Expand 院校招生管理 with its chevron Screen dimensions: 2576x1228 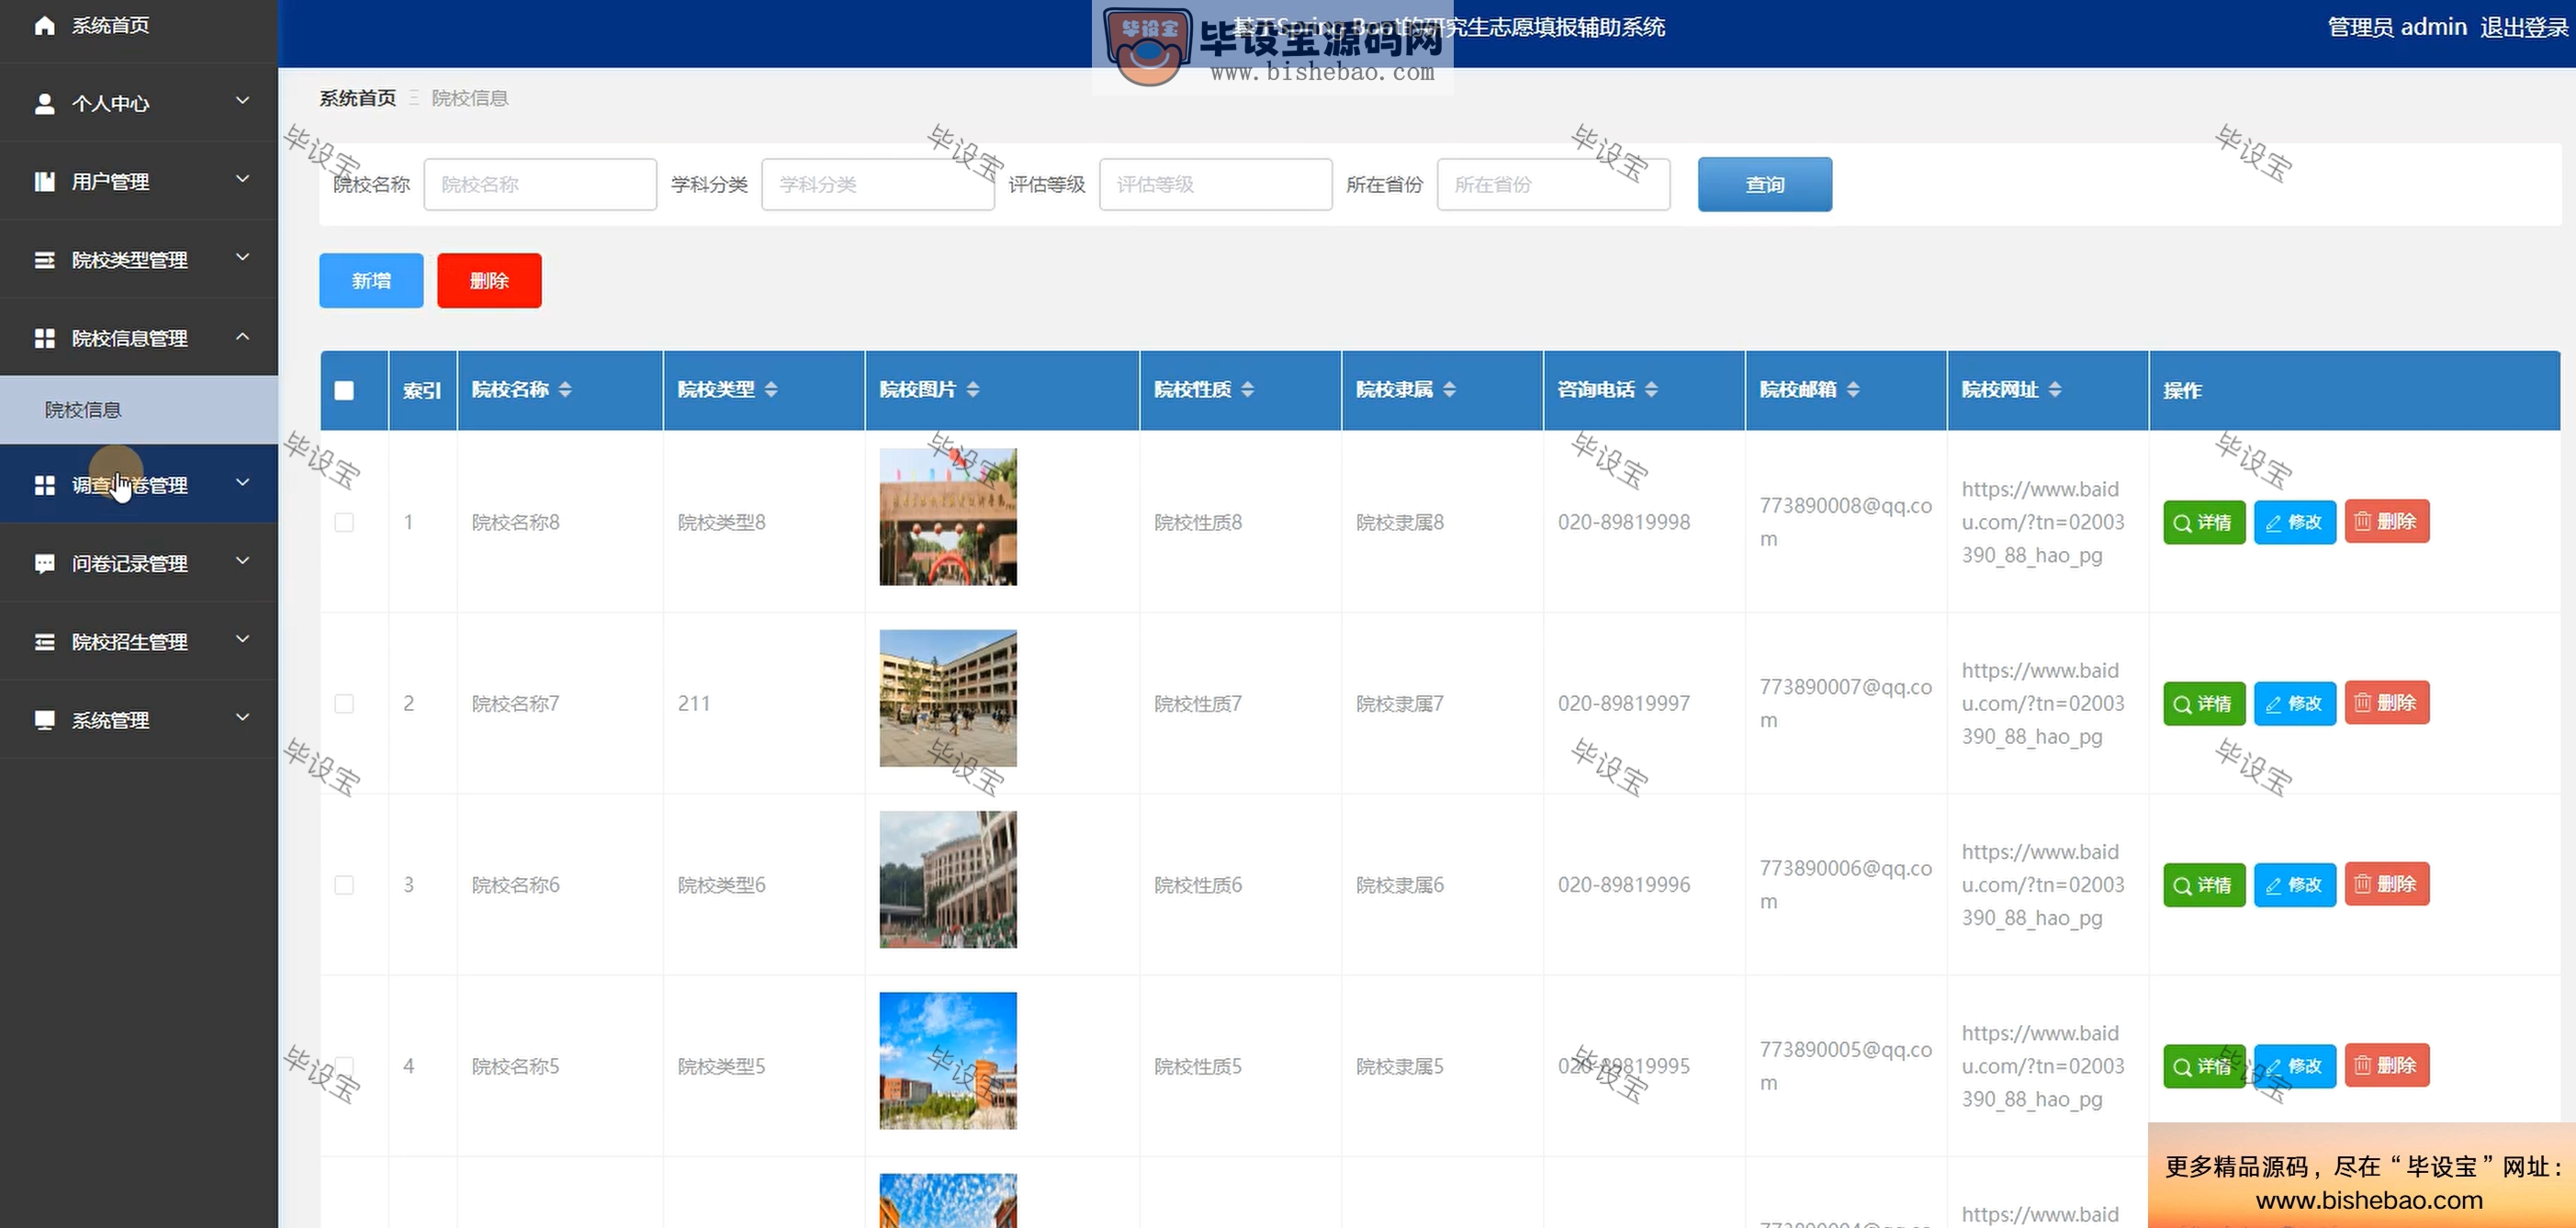coord(242,638)
